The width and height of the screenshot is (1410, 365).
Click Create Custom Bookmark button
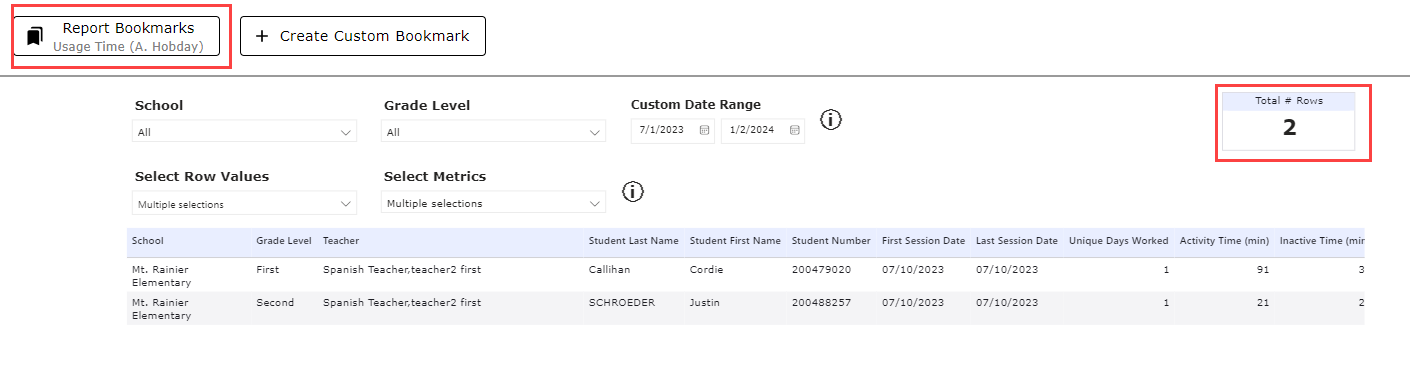363,36
